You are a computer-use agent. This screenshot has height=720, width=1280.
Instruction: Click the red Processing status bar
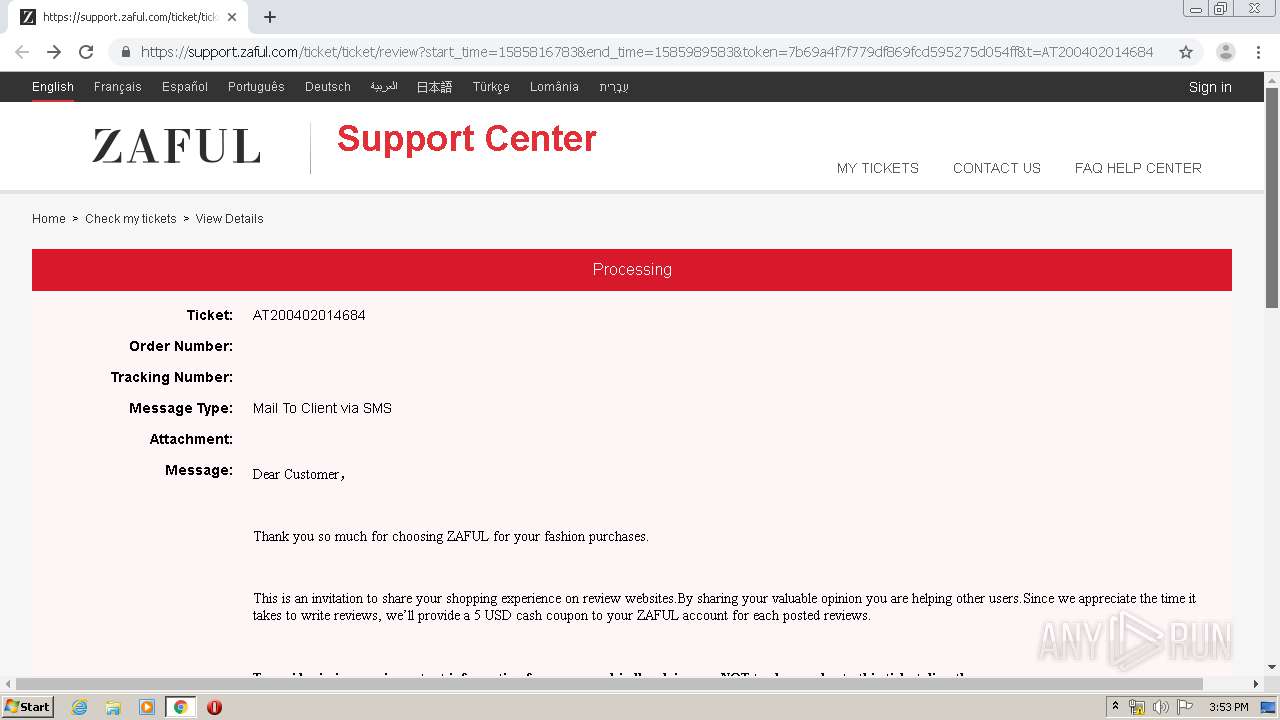632,270
